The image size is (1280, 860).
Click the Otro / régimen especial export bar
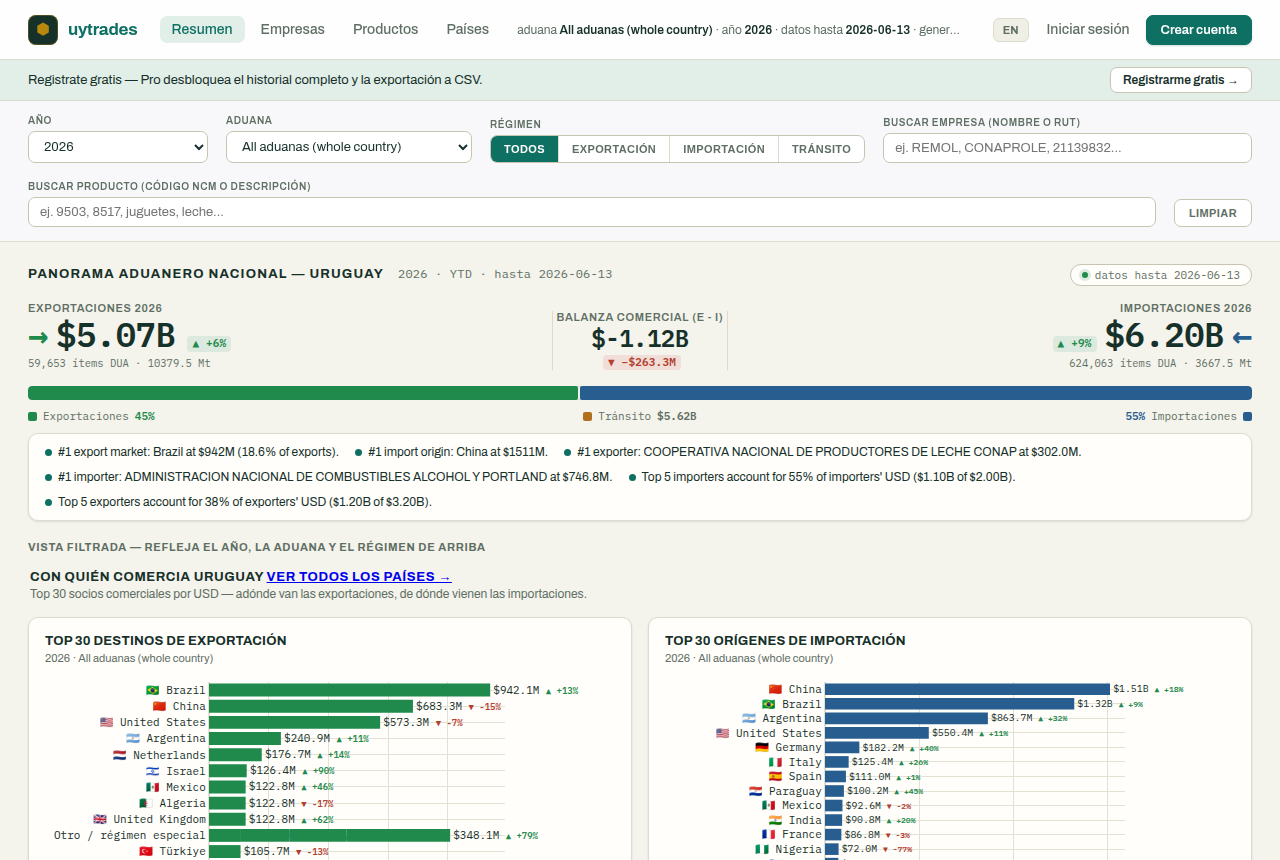(x=330, y=835)
